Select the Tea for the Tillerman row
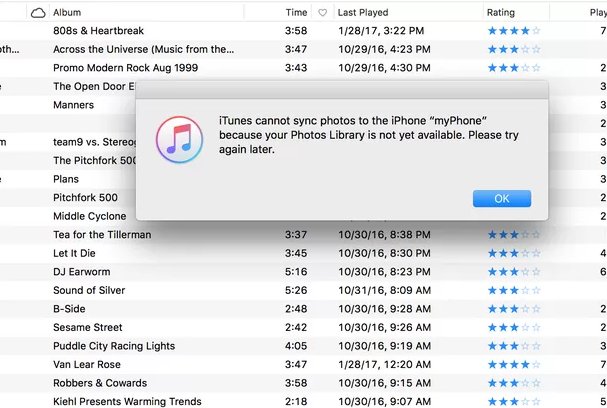The height and width of the screenshot is (408, 607). tap(304, 235)
